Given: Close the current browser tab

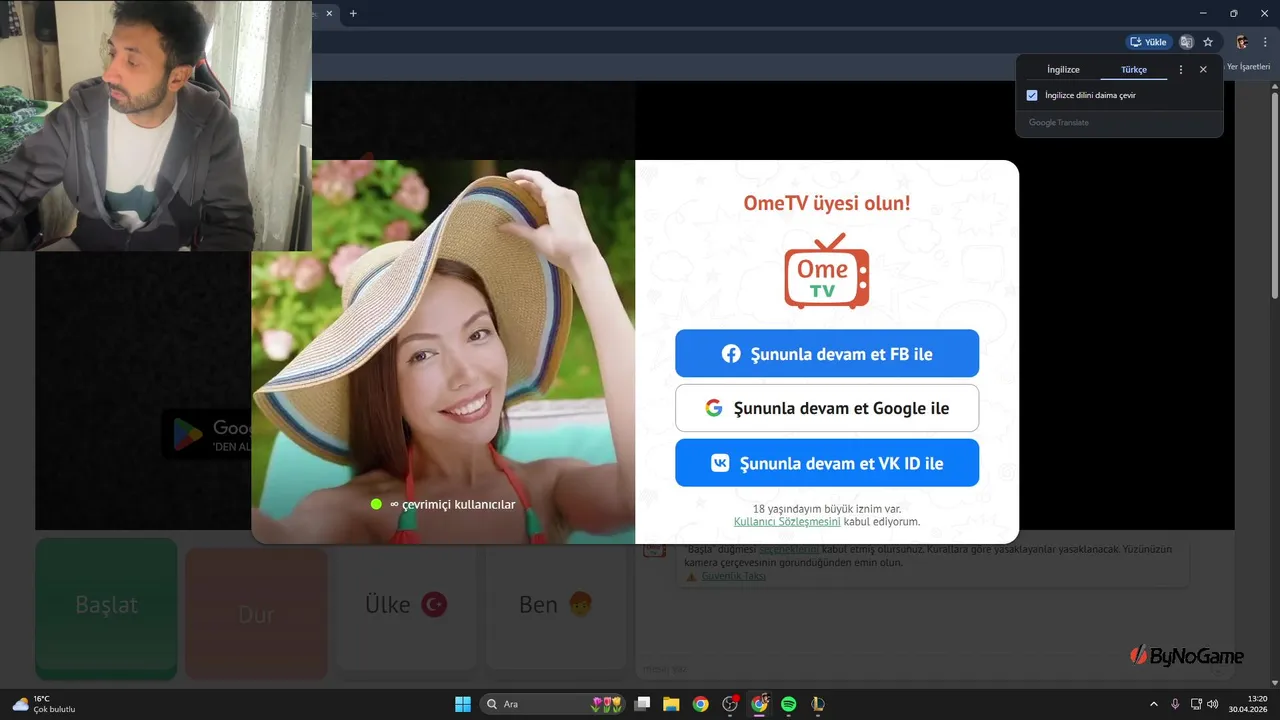Looking at the screenshot, I should (x=329, y=13).
